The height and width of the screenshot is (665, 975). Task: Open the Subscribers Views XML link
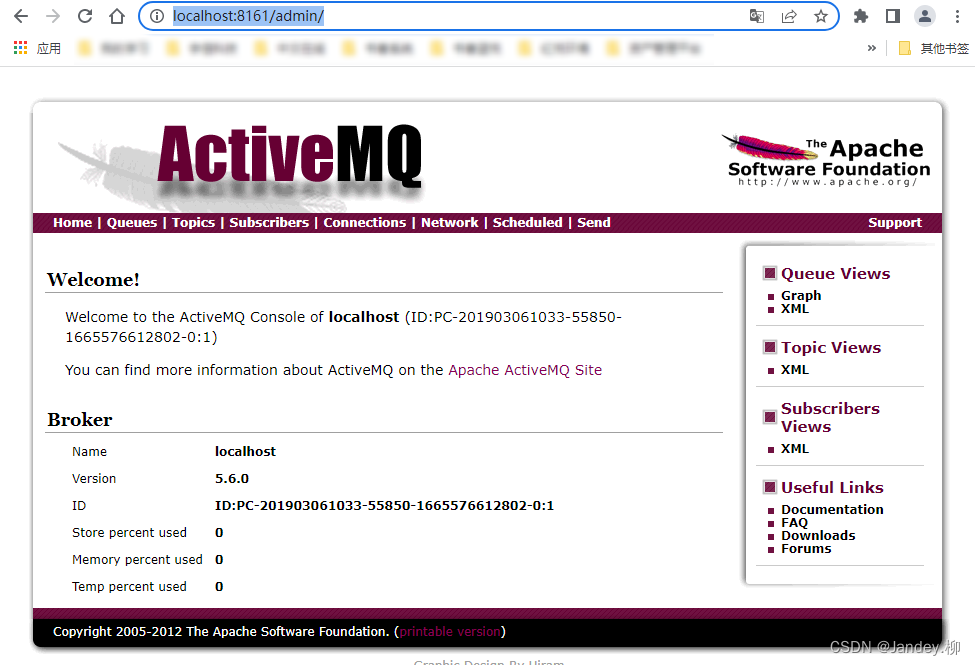point(795,449)
